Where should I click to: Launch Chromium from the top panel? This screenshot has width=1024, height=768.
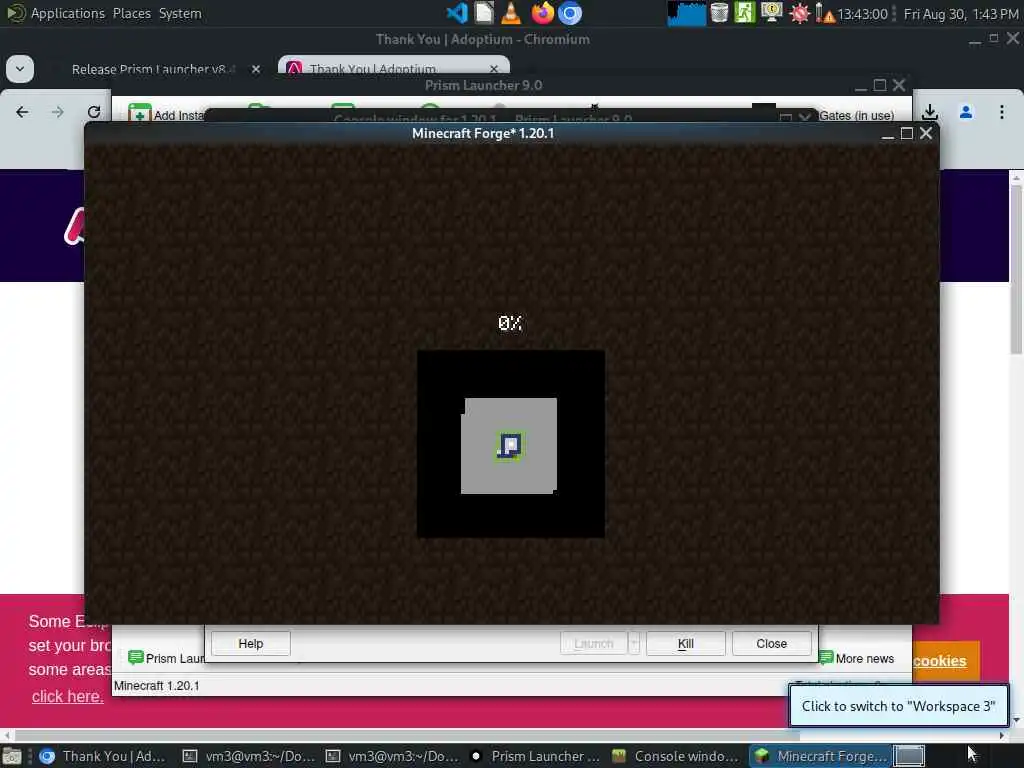[570, 13]
